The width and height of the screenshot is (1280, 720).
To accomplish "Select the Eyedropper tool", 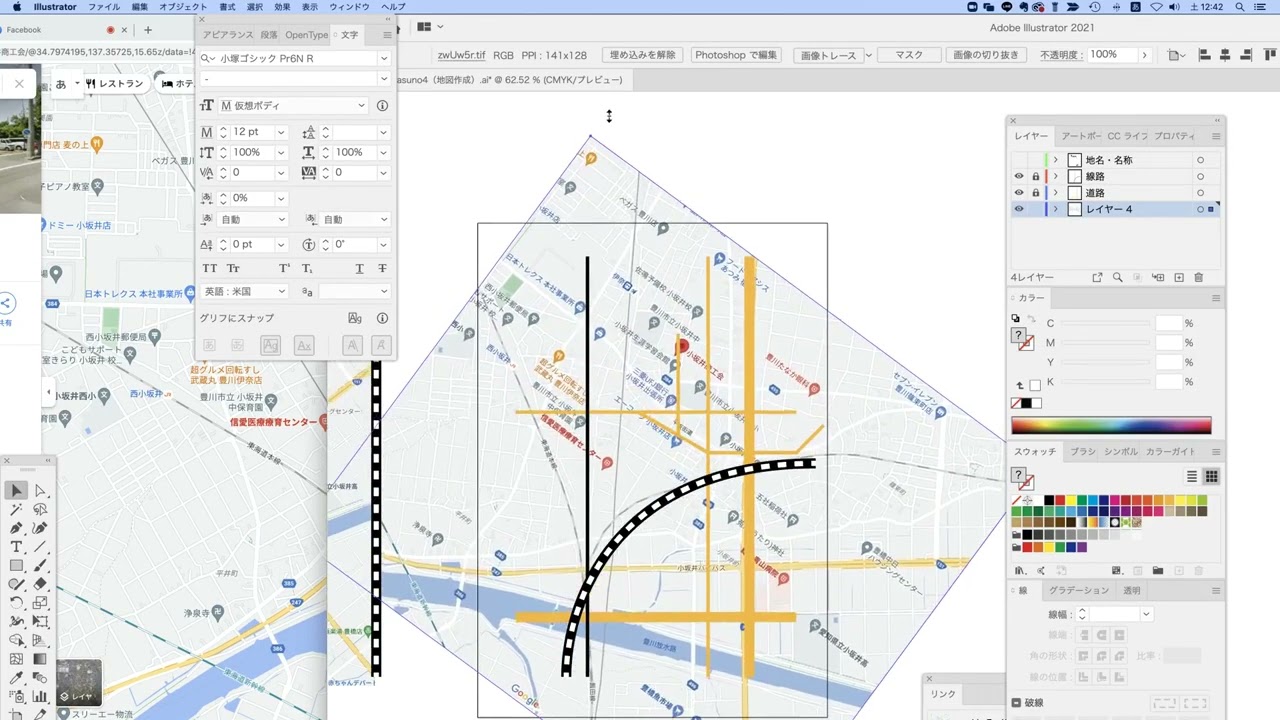I will tap(16, 678).
